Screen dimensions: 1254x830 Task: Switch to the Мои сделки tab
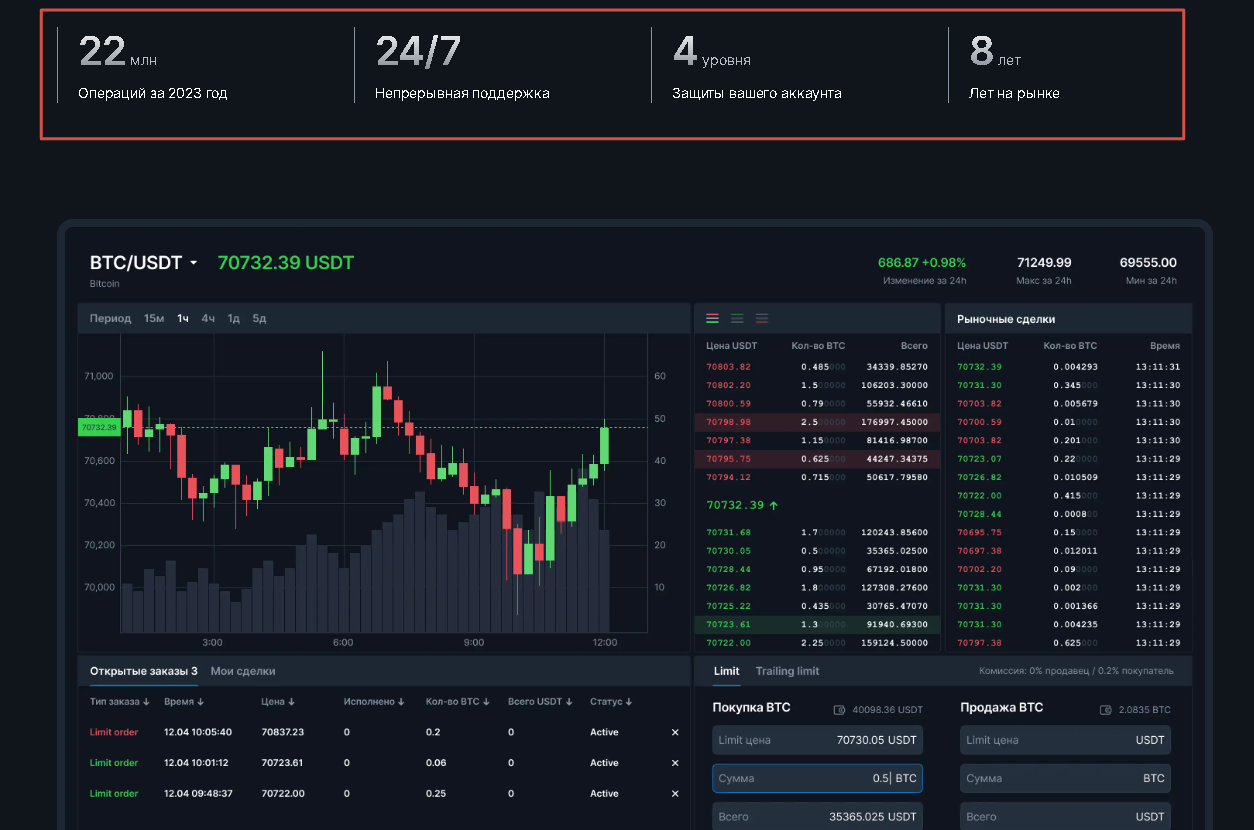243,671
